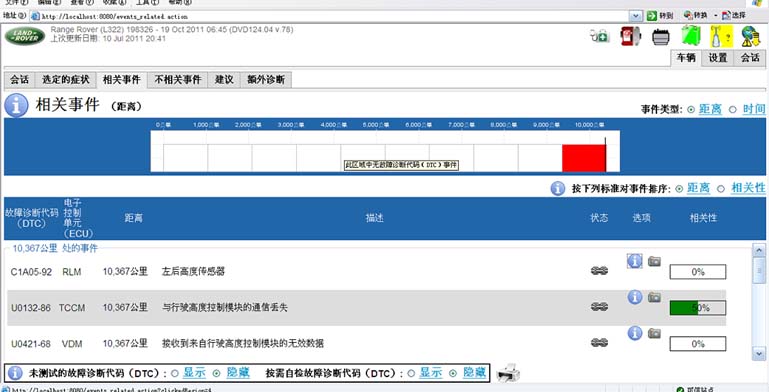The width and height of the screenshot is (769, 392).
Task: Open the 建议 tab
Action: coord(224,80)
